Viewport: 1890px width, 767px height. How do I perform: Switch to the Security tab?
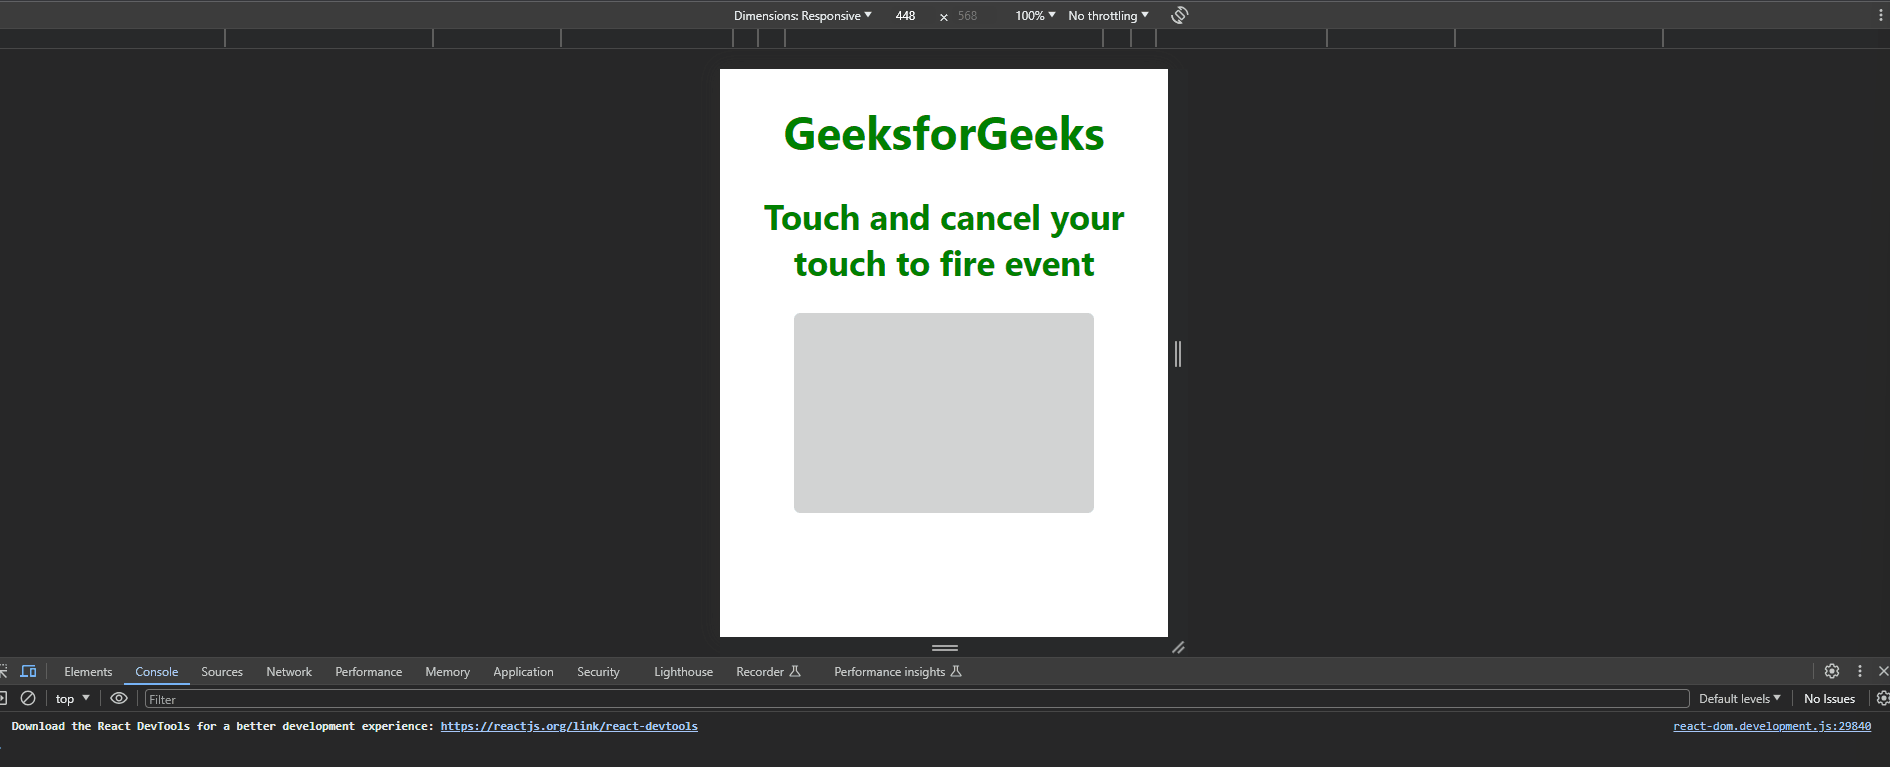click(x=598, y=672)
